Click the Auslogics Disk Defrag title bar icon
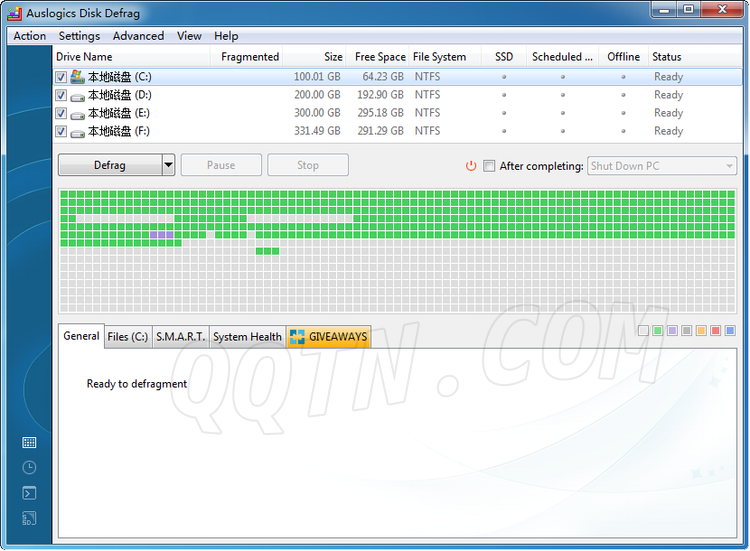The height and width of the screenshot is (551, 750). point(14,12)
